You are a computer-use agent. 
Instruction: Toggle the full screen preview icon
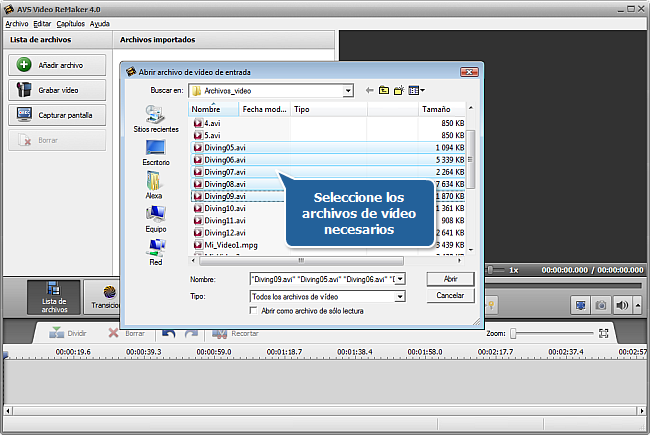click(x=580, y=306)
